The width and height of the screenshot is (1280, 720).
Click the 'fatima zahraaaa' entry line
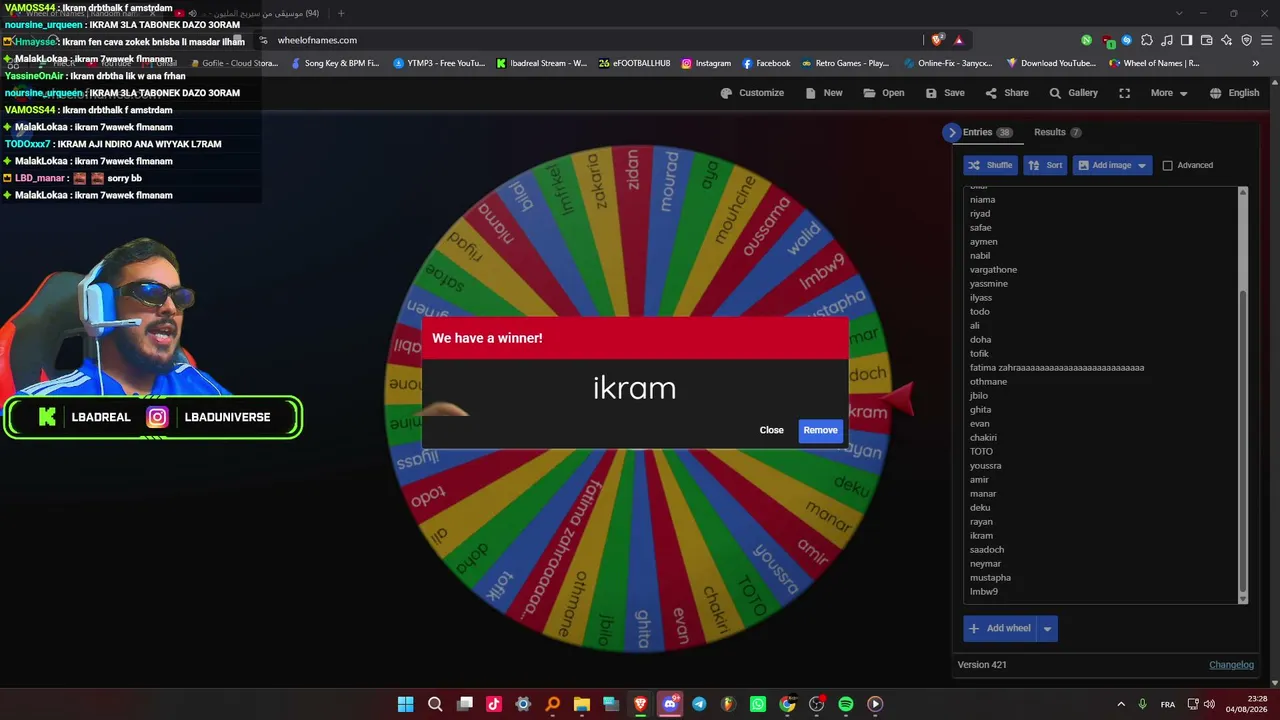click(1057, 367)
